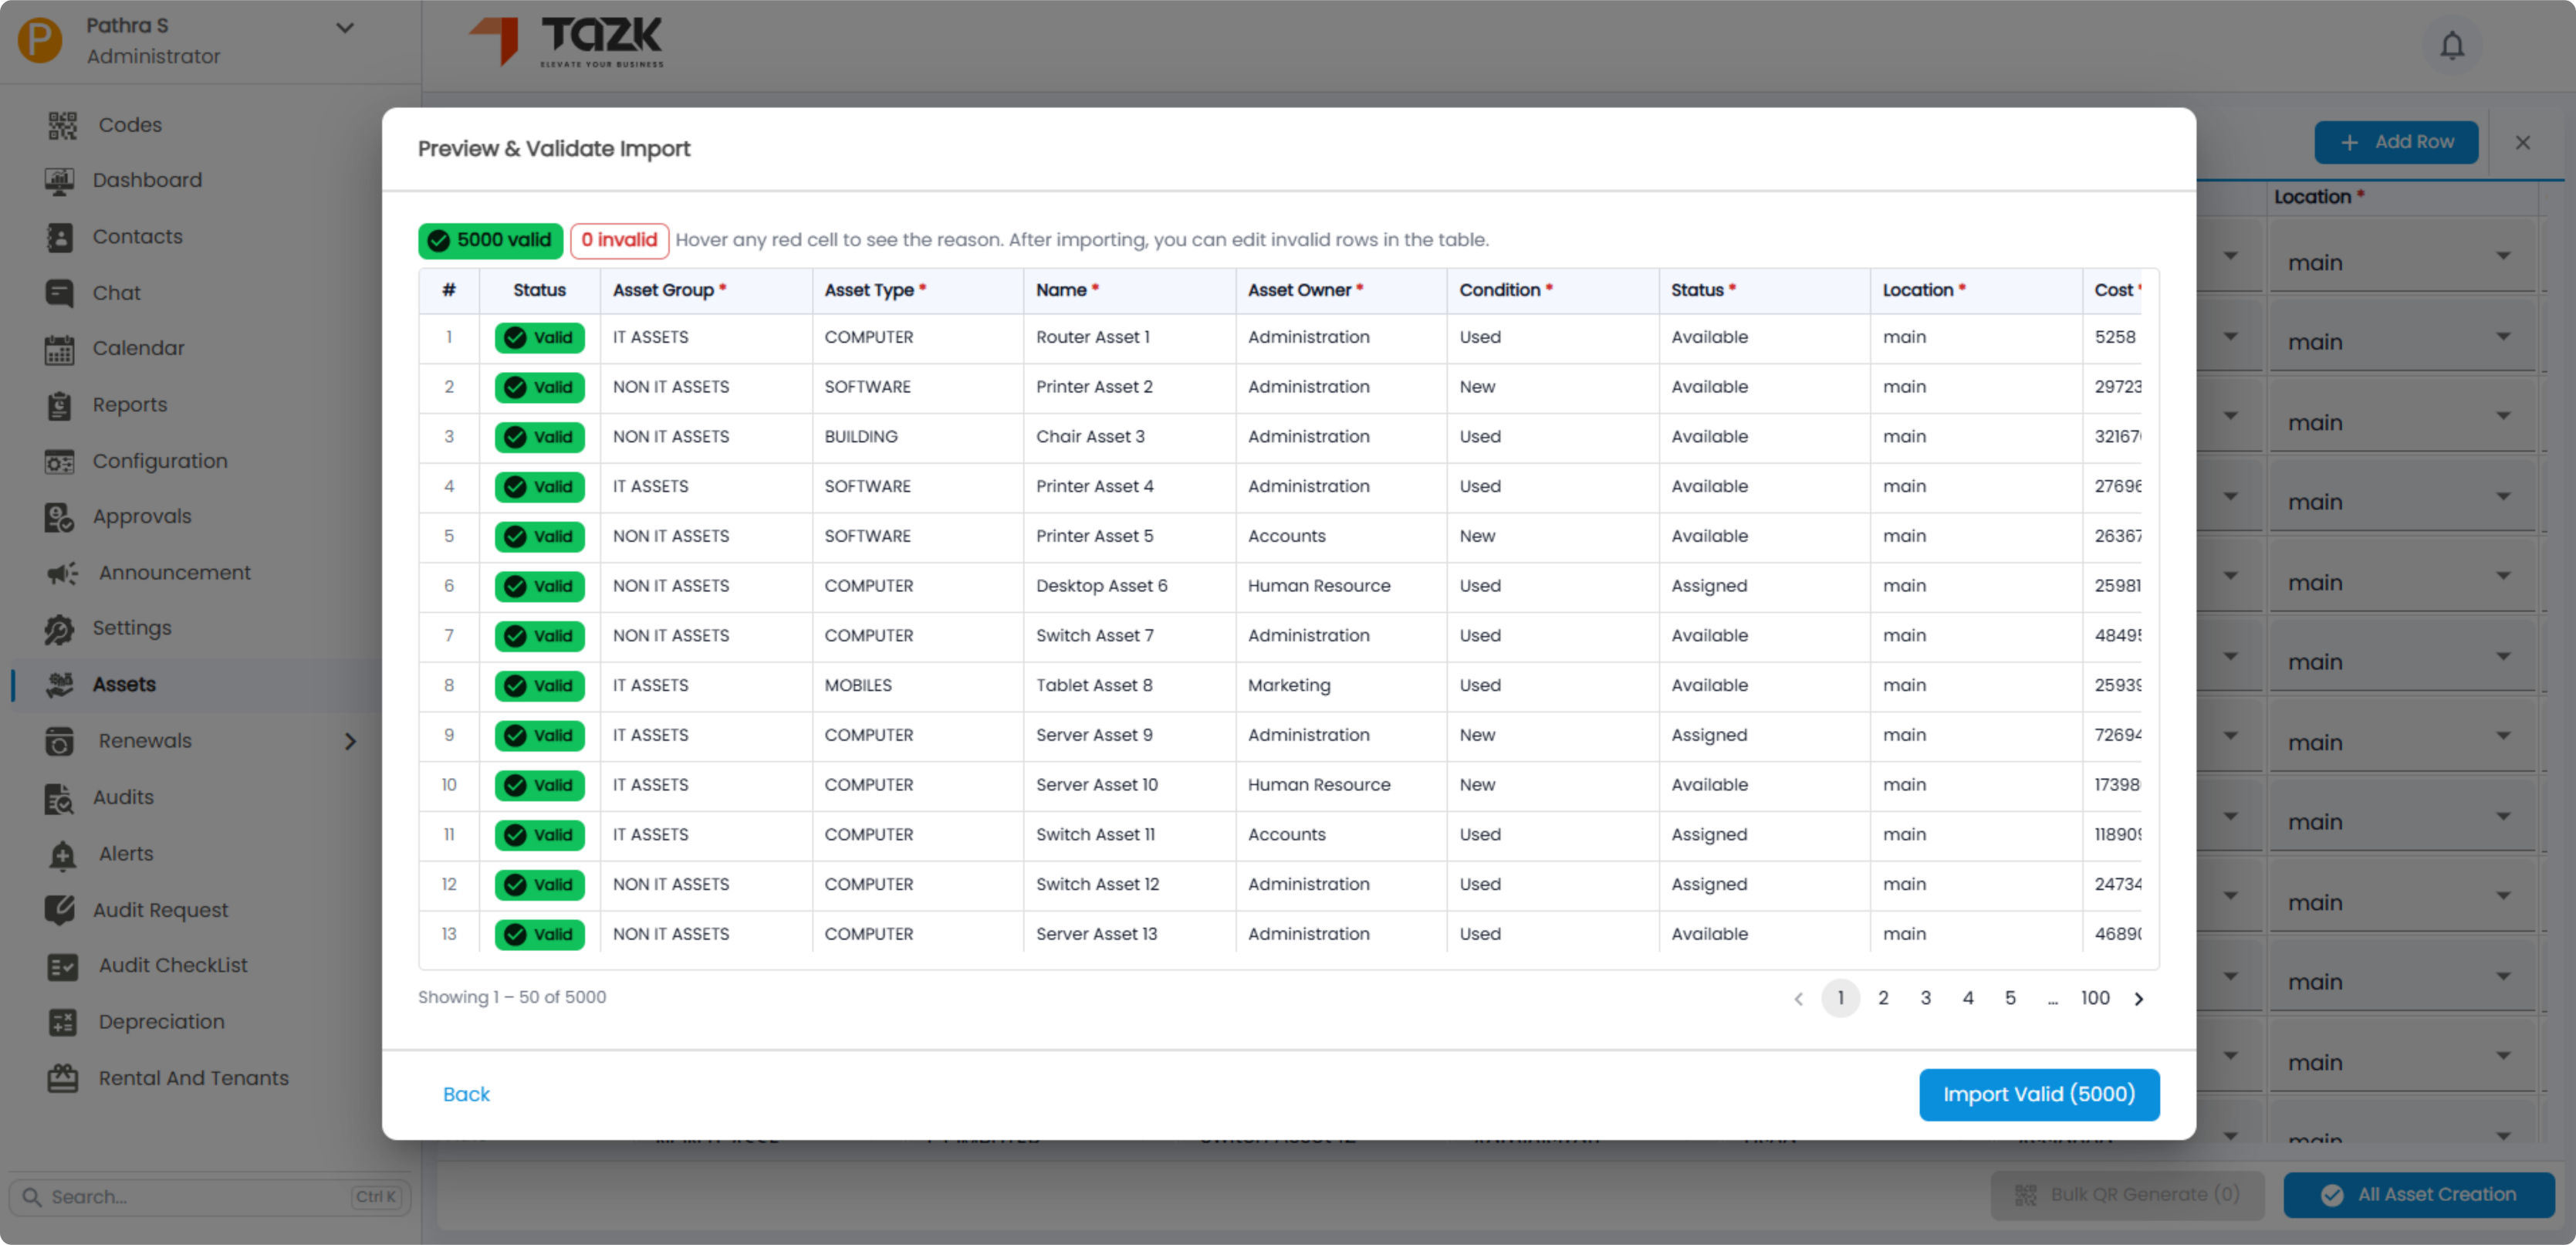Click the Valid badge in row 7
The image size is (2576, 1245).
[x=539, y=636]
